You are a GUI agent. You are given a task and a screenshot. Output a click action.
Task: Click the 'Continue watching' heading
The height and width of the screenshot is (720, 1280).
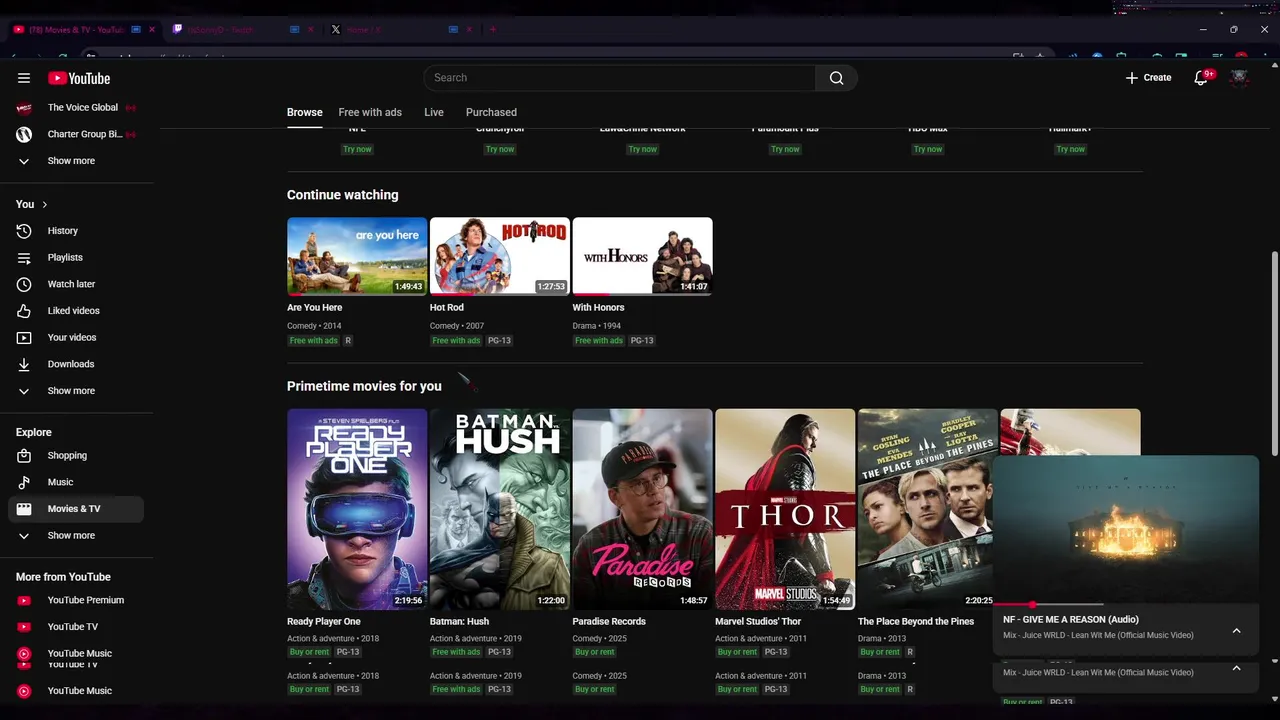342,195
